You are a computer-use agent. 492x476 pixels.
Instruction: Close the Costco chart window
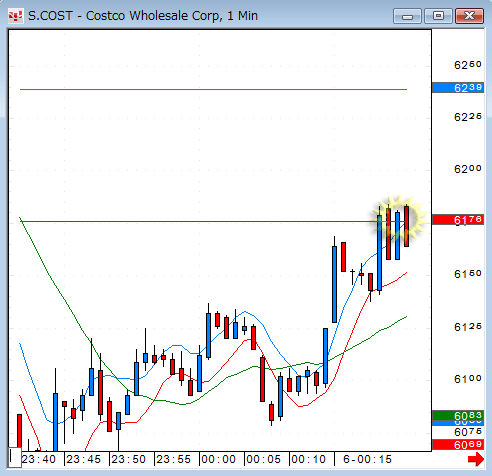469,16
